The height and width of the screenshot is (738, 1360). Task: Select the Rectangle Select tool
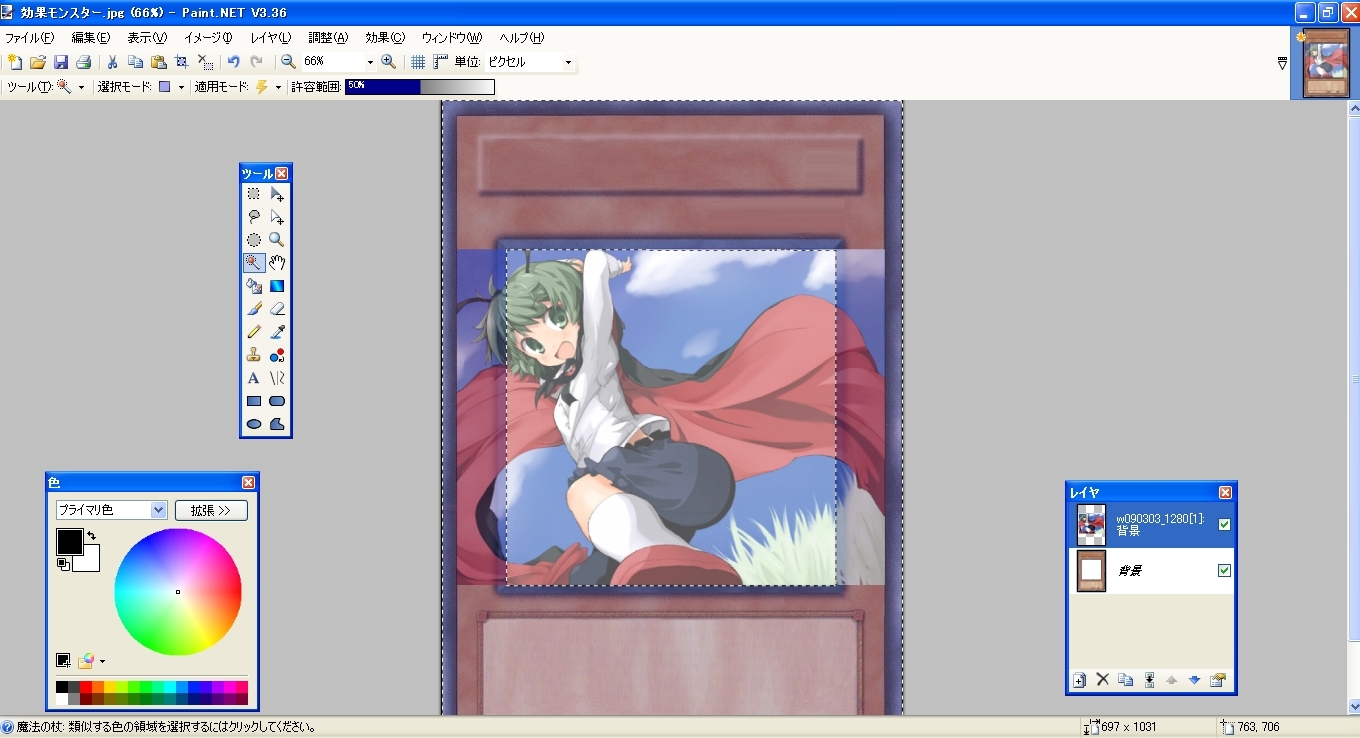tap(254, 194)
